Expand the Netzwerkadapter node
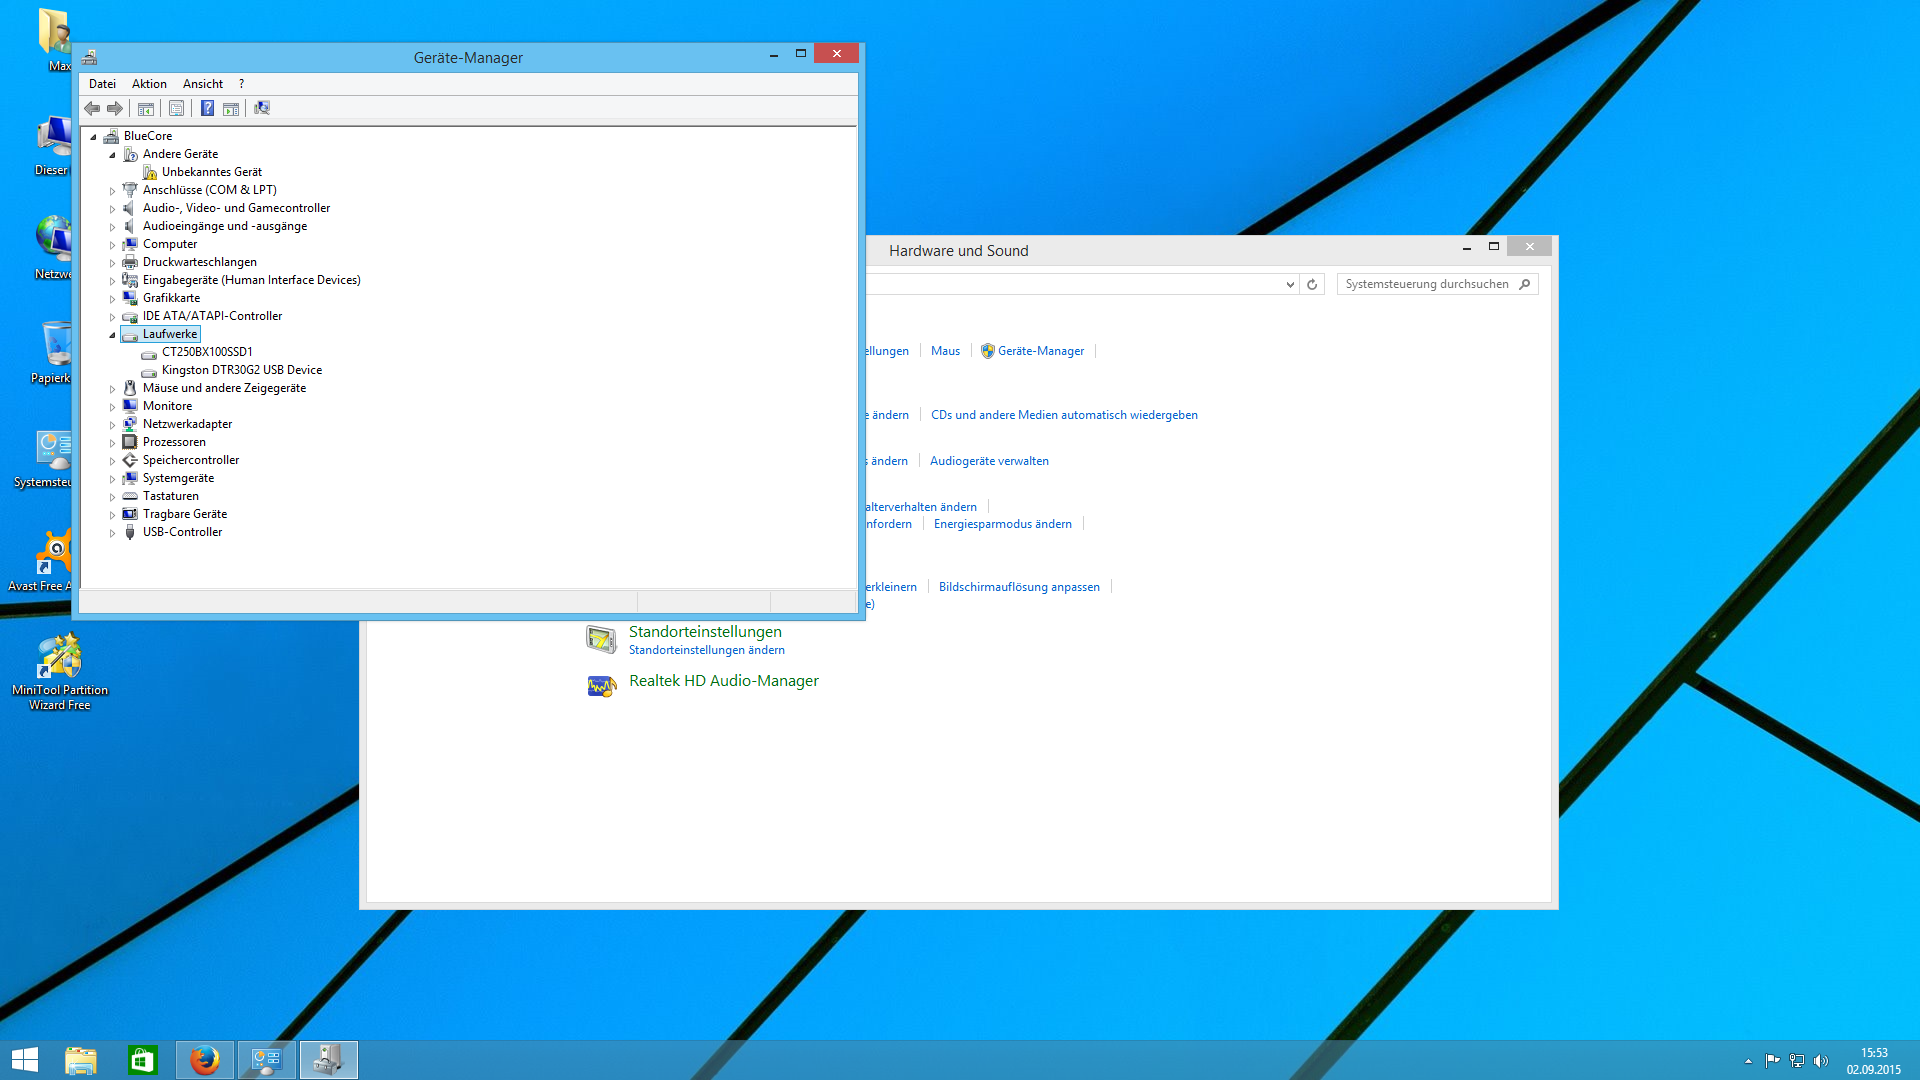 click(x=112, y=425)
